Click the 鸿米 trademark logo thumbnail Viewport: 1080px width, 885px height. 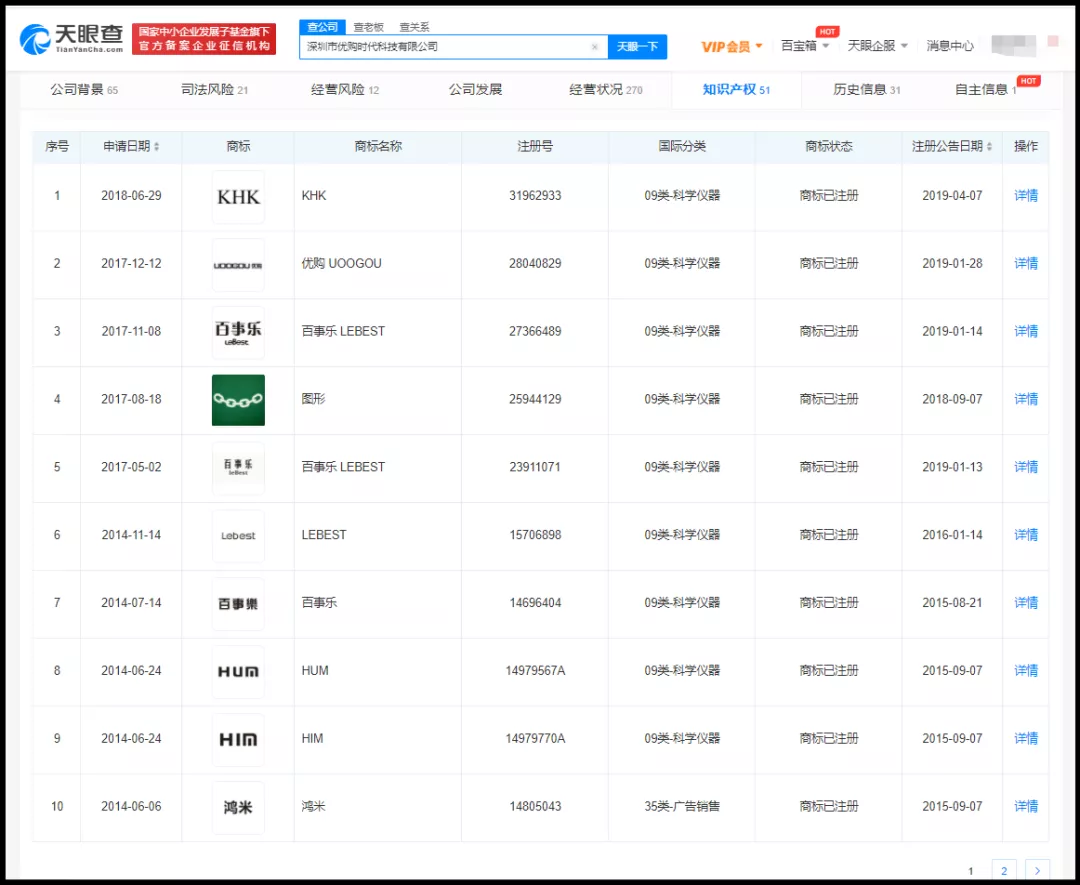point(238,807)
